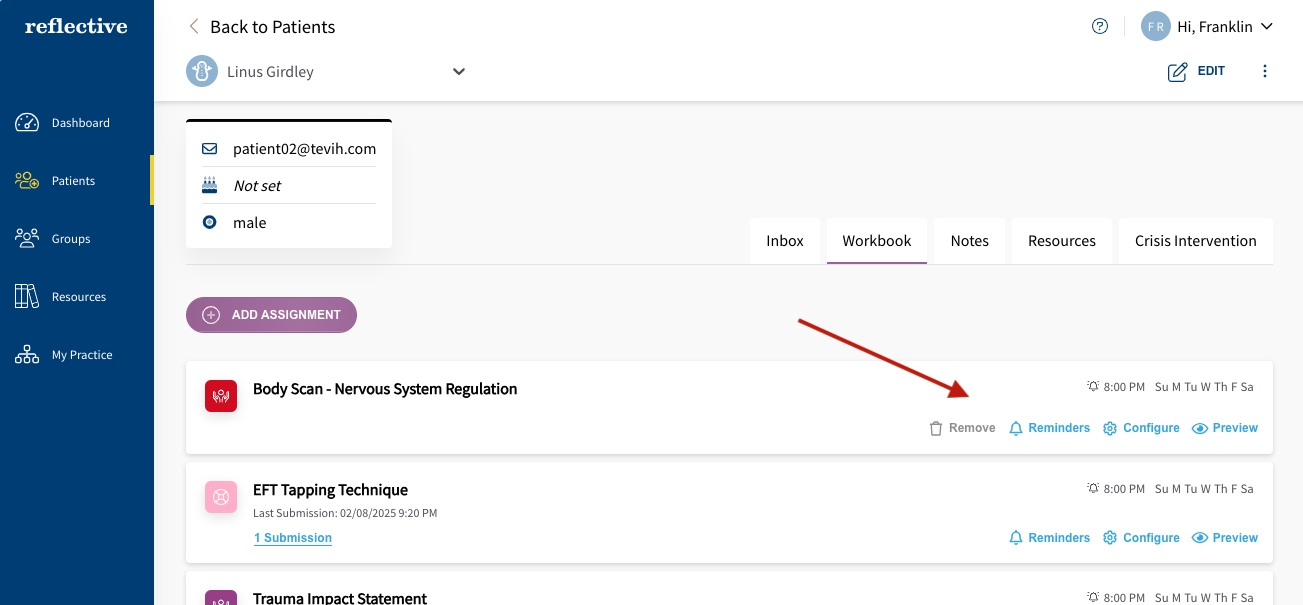
Task: Open the three-dot overflow menu
Action: point(1265,71)
